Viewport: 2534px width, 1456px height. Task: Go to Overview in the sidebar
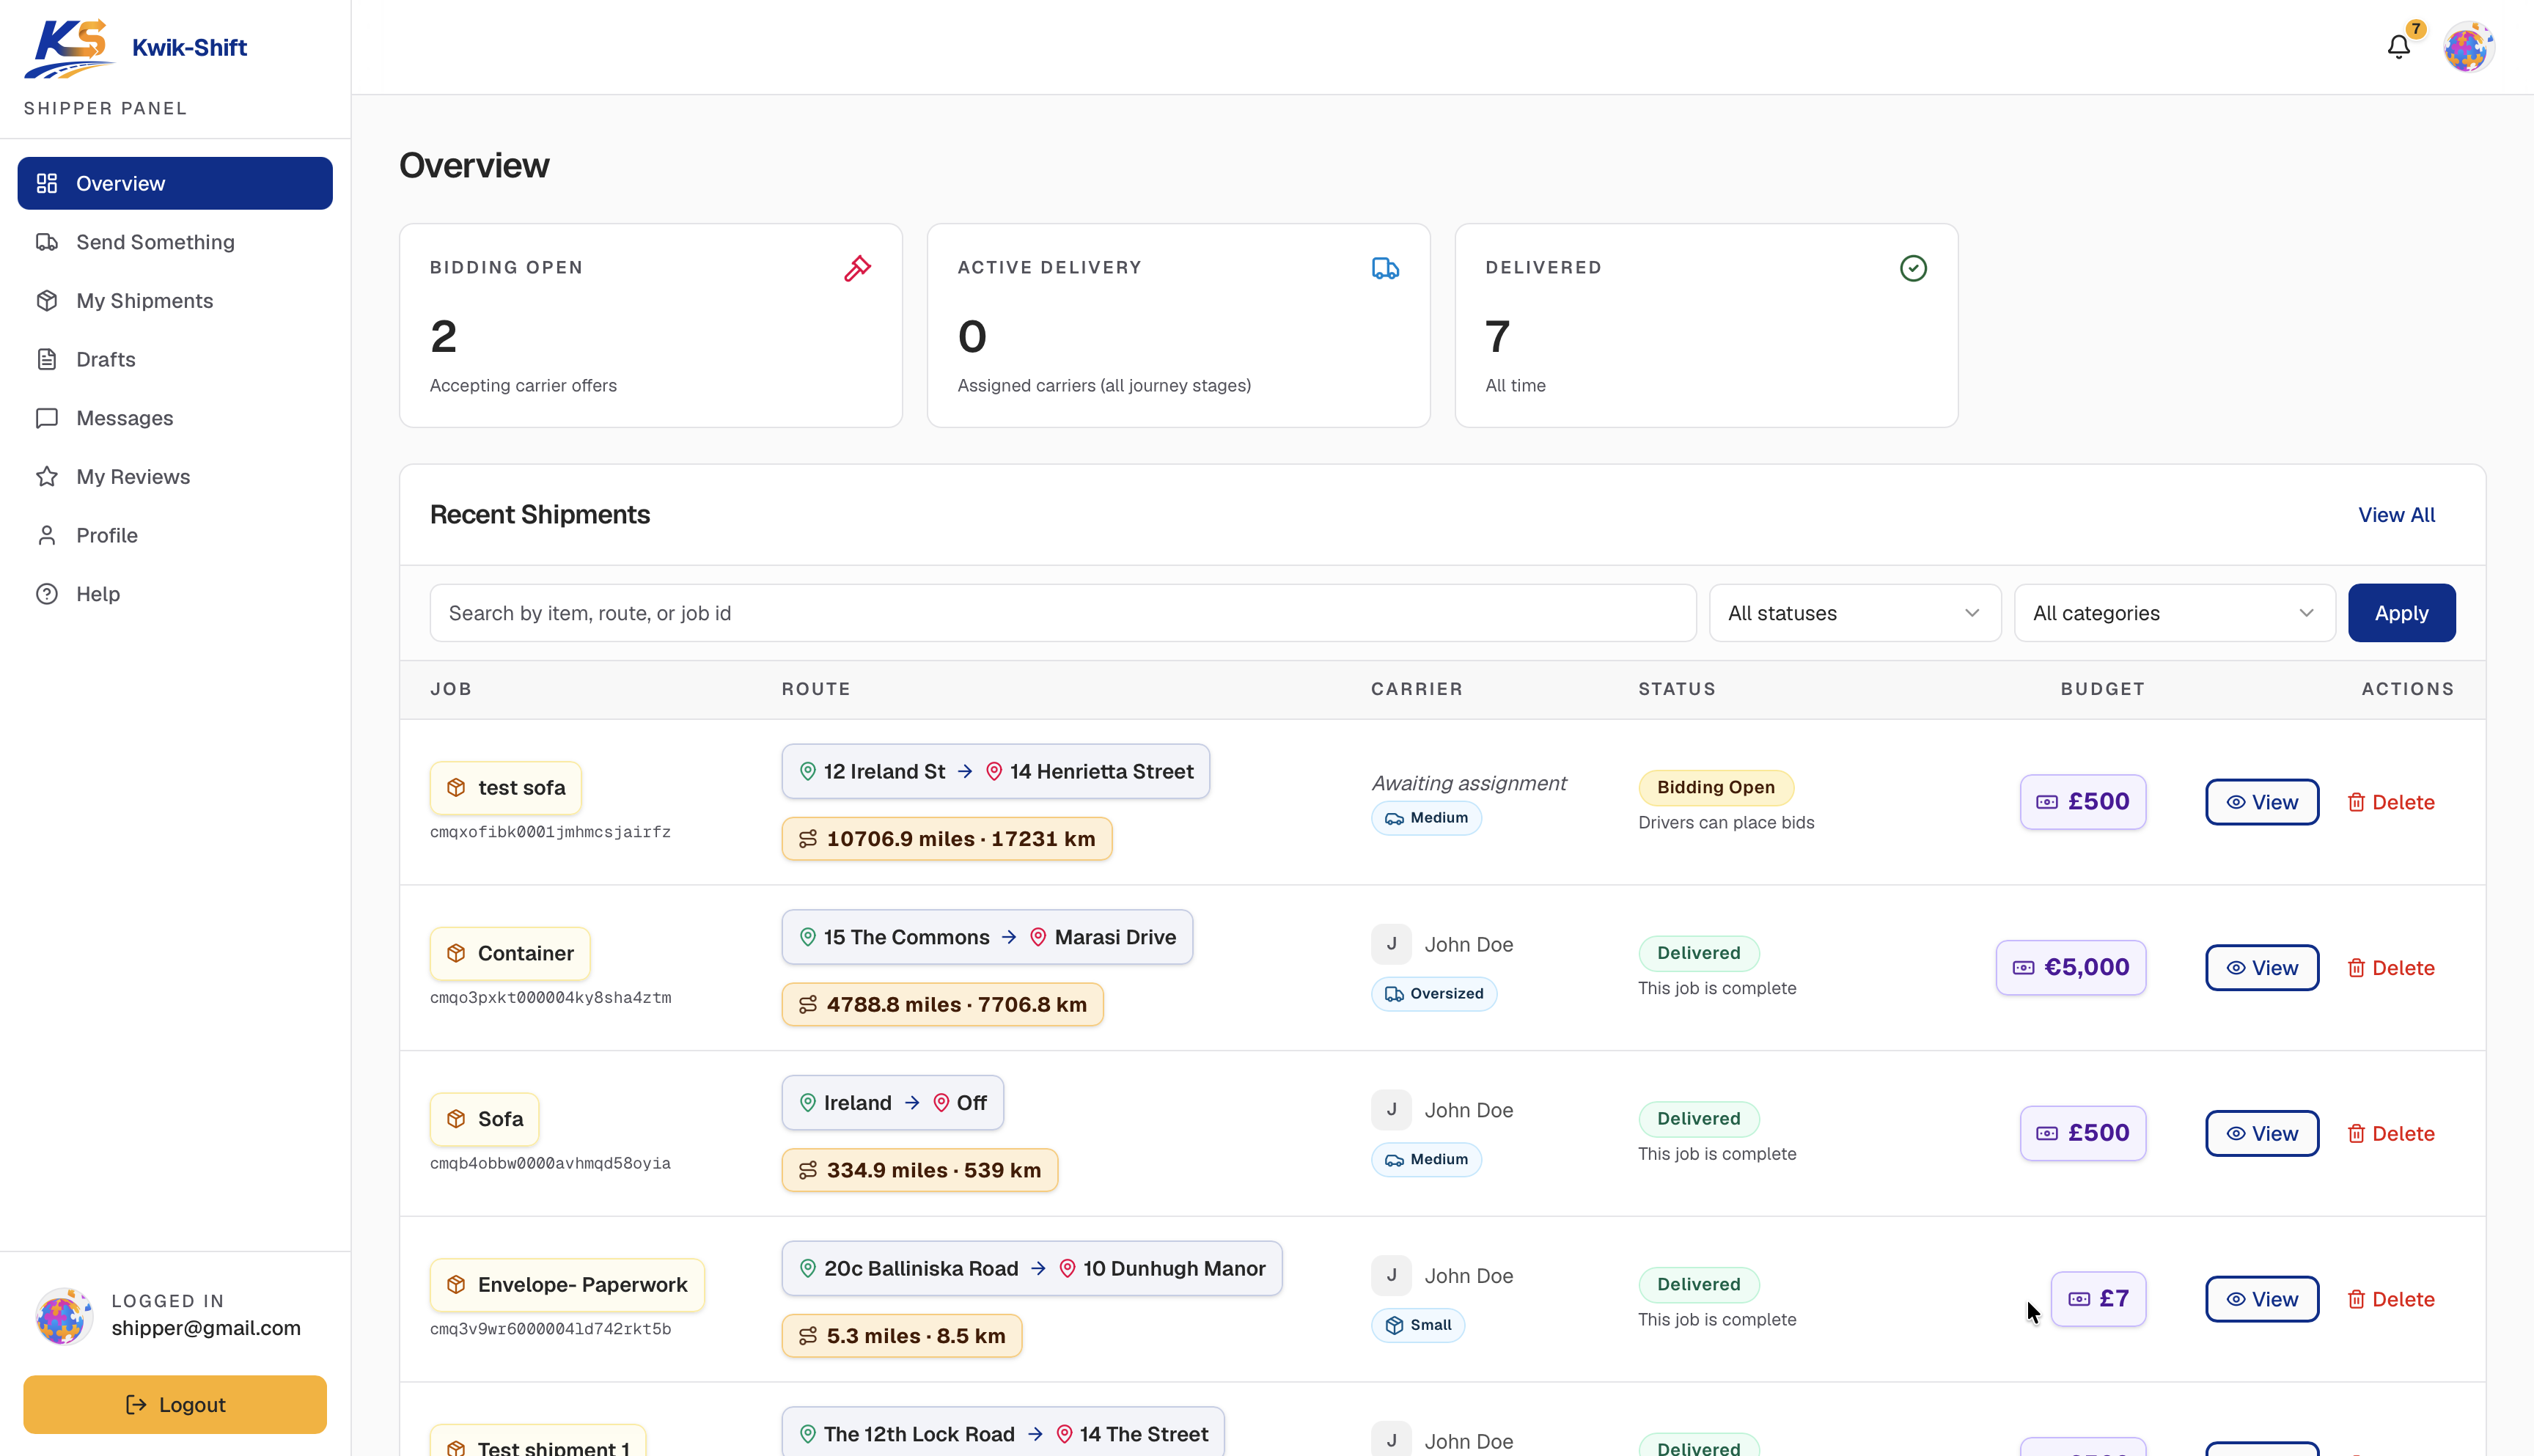(175, 183)
